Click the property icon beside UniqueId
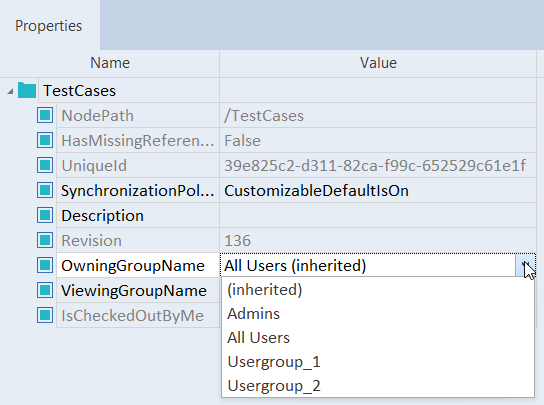 (x=45, y=165)
